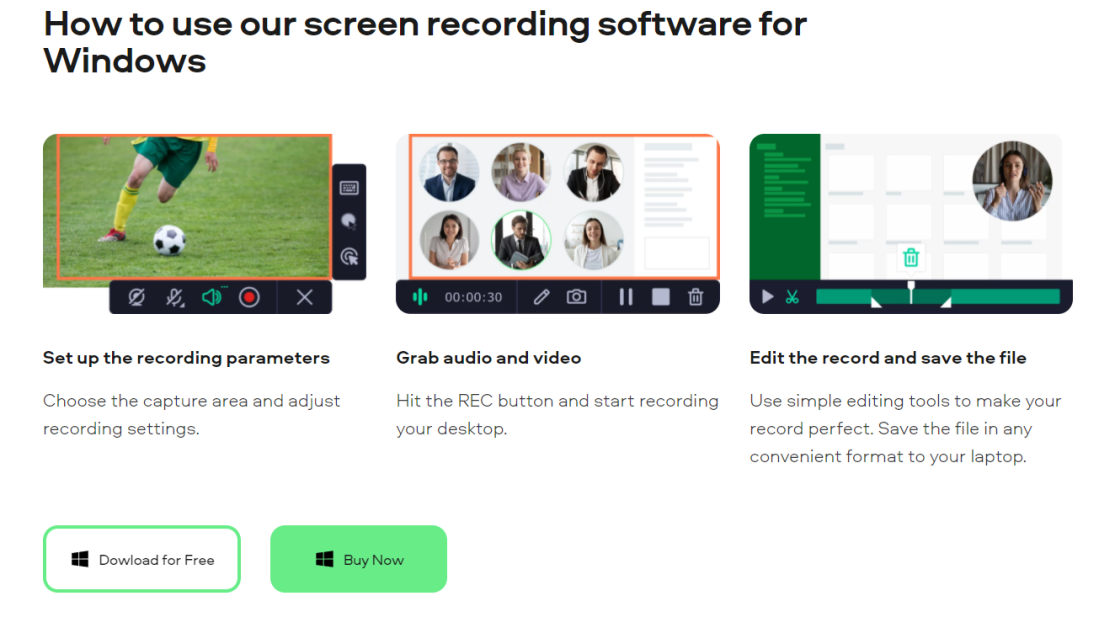Select the mouse cursor highlight icon
Viewport: 1099px width, 628px height.
[349, 221]
